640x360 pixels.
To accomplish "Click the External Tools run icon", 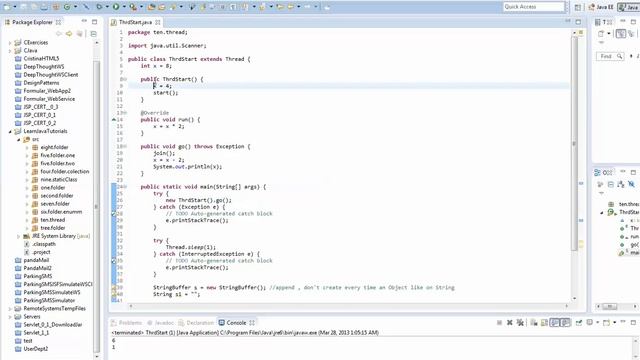I will (133, 7).
